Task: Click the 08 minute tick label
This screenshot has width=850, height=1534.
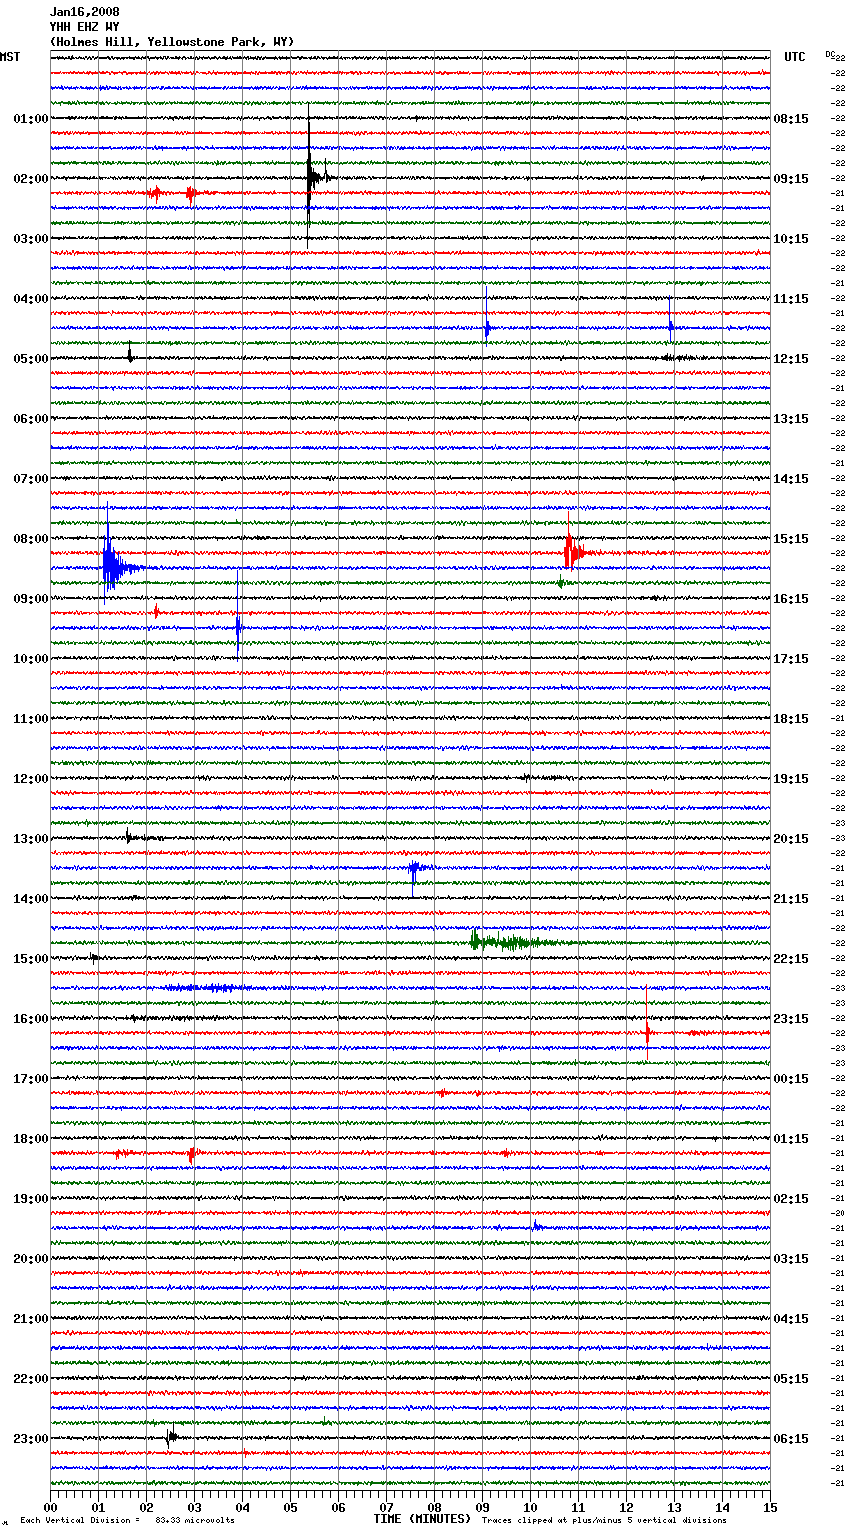Action: tap(434, 1507)
